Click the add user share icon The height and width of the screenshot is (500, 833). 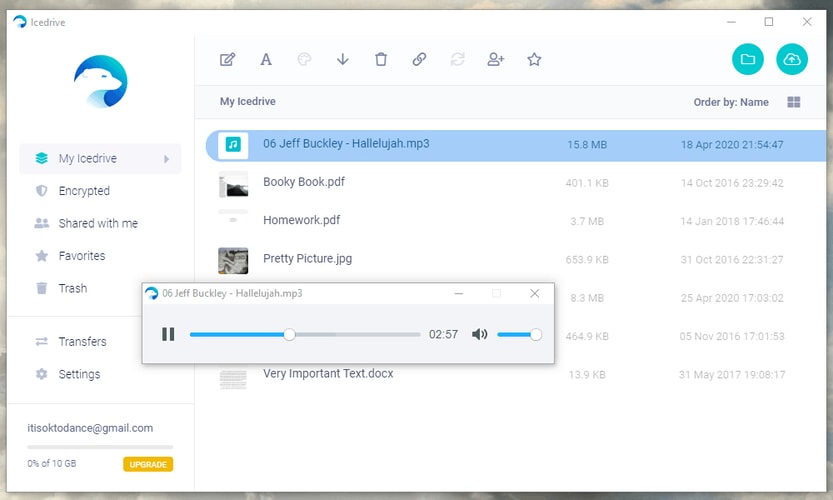(x=495, y=60)
